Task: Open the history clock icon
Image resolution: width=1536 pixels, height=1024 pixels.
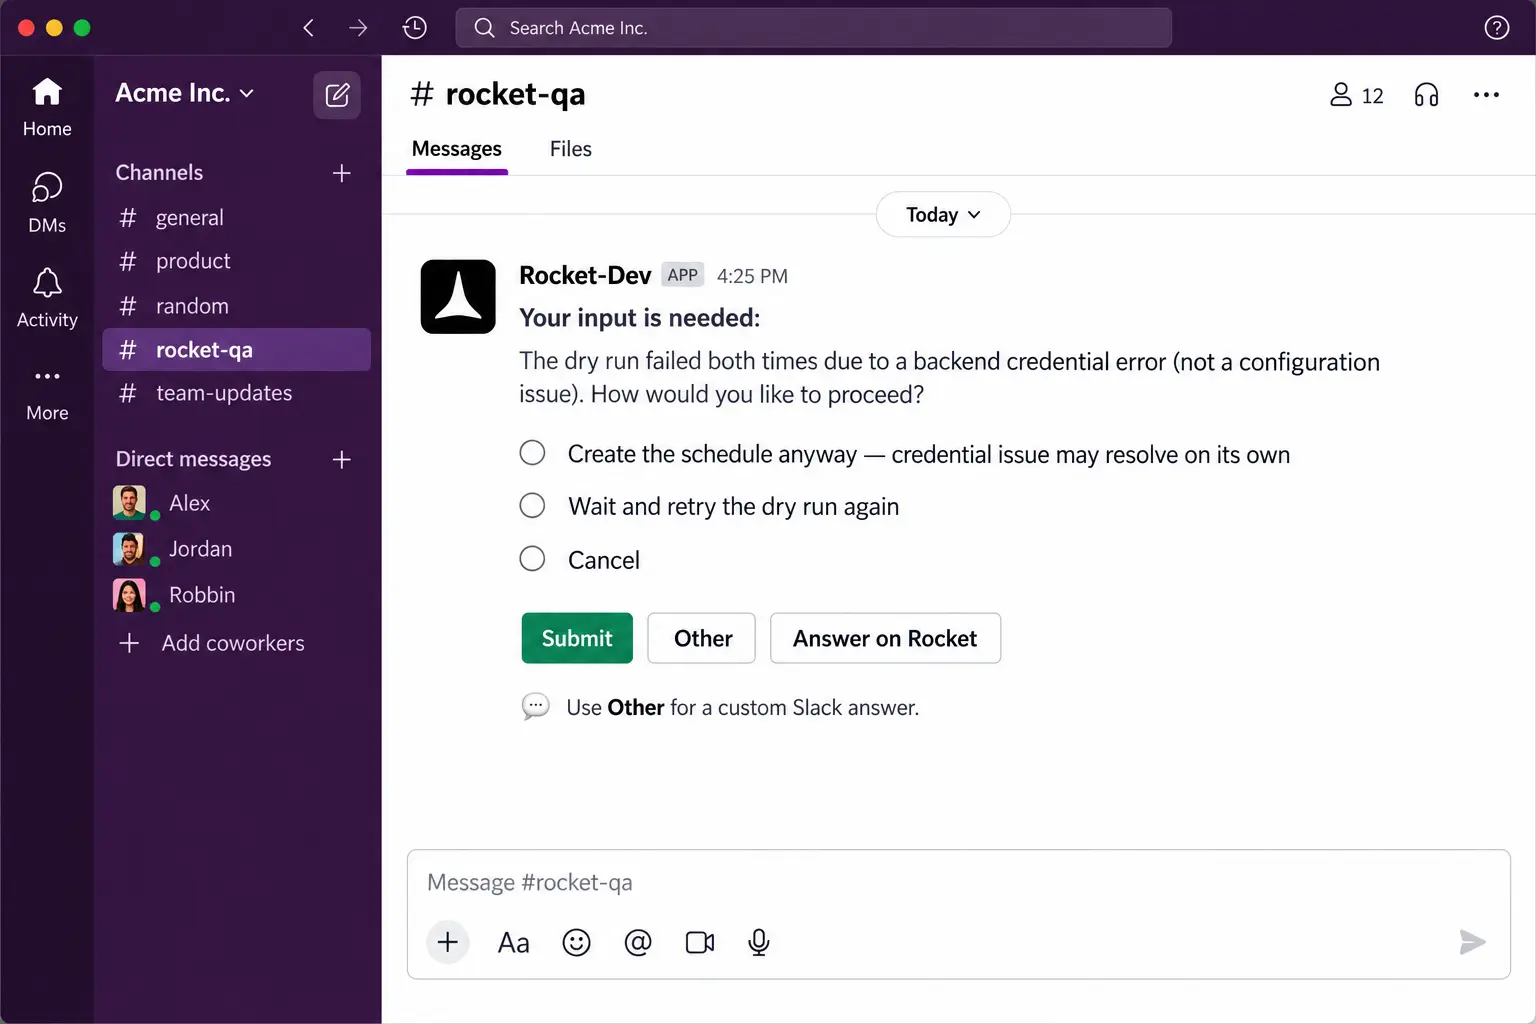Action: coord(415,28)
